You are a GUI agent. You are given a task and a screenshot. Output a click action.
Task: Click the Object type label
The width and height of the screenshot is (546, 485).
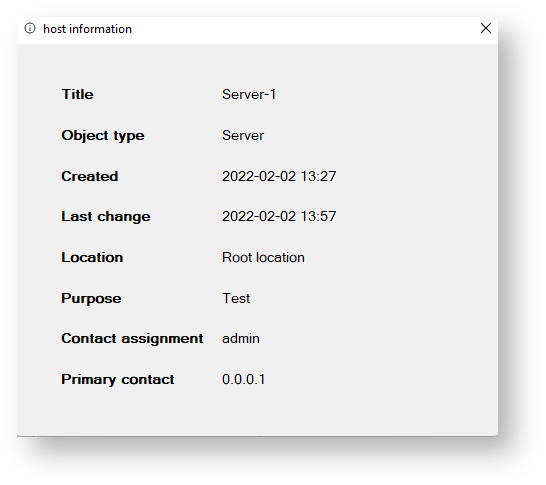[x=103, y=135]
